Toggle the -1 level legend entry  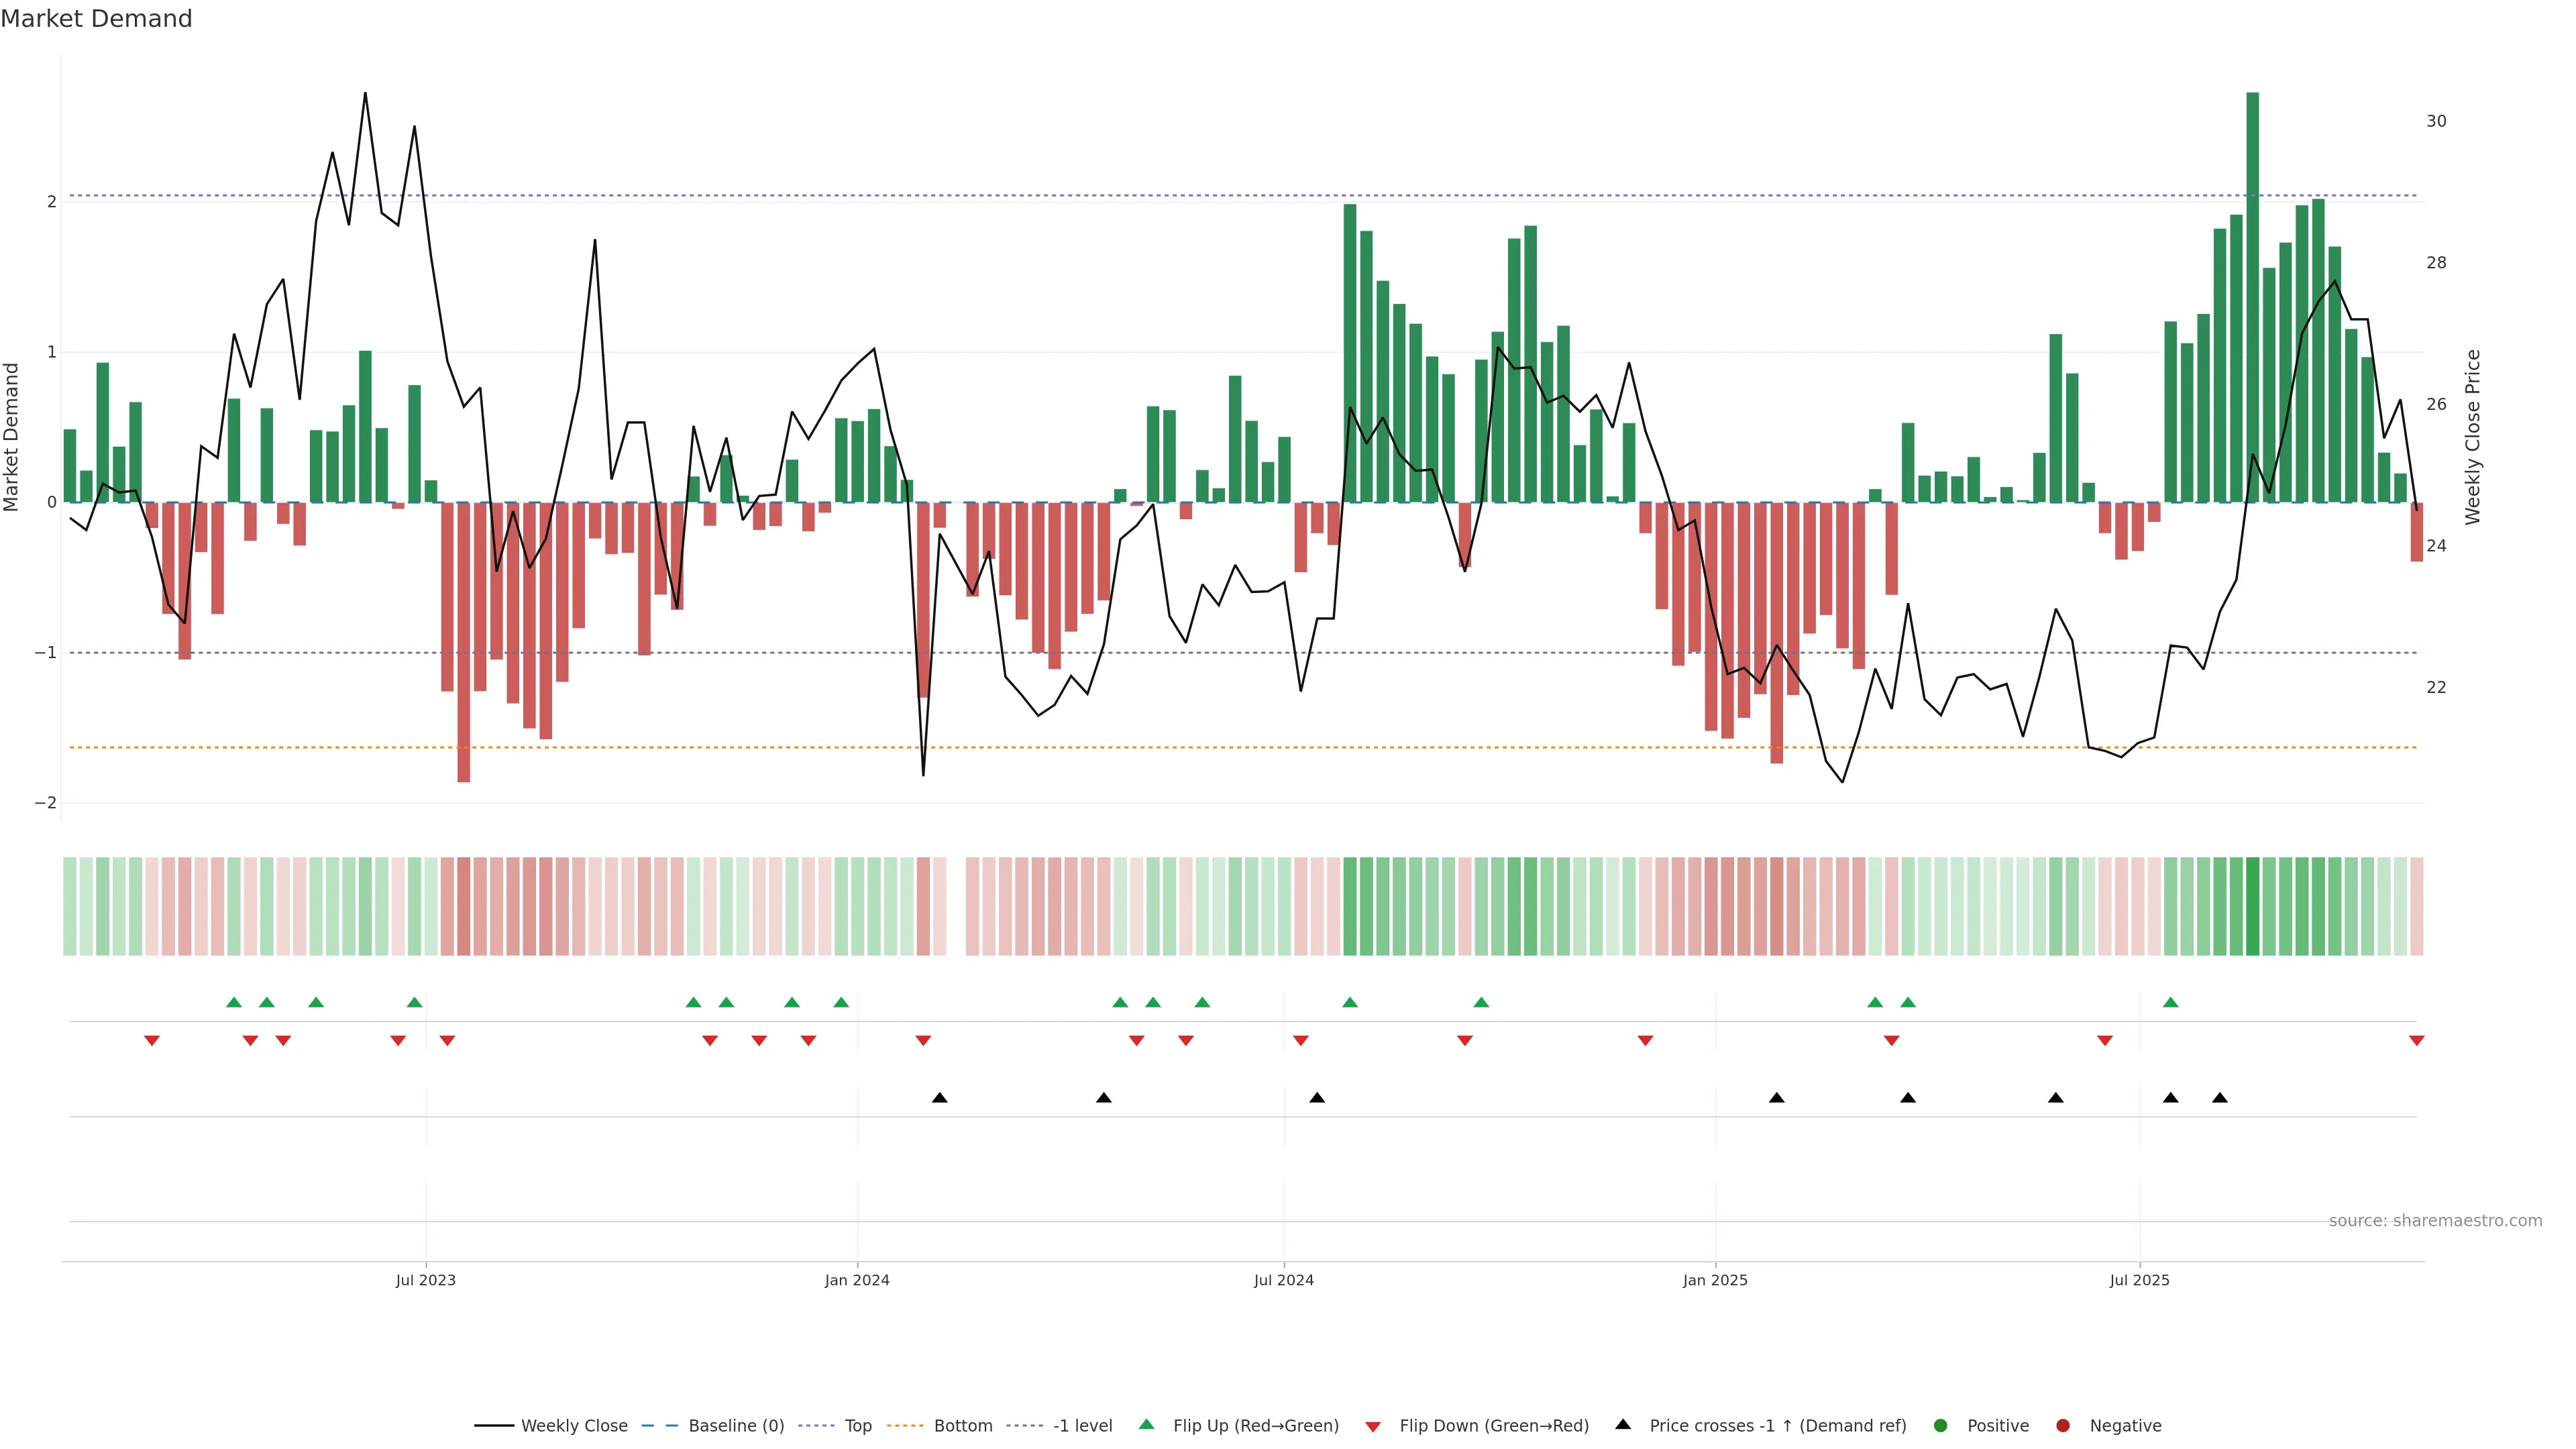[x=1082, y=1425]
